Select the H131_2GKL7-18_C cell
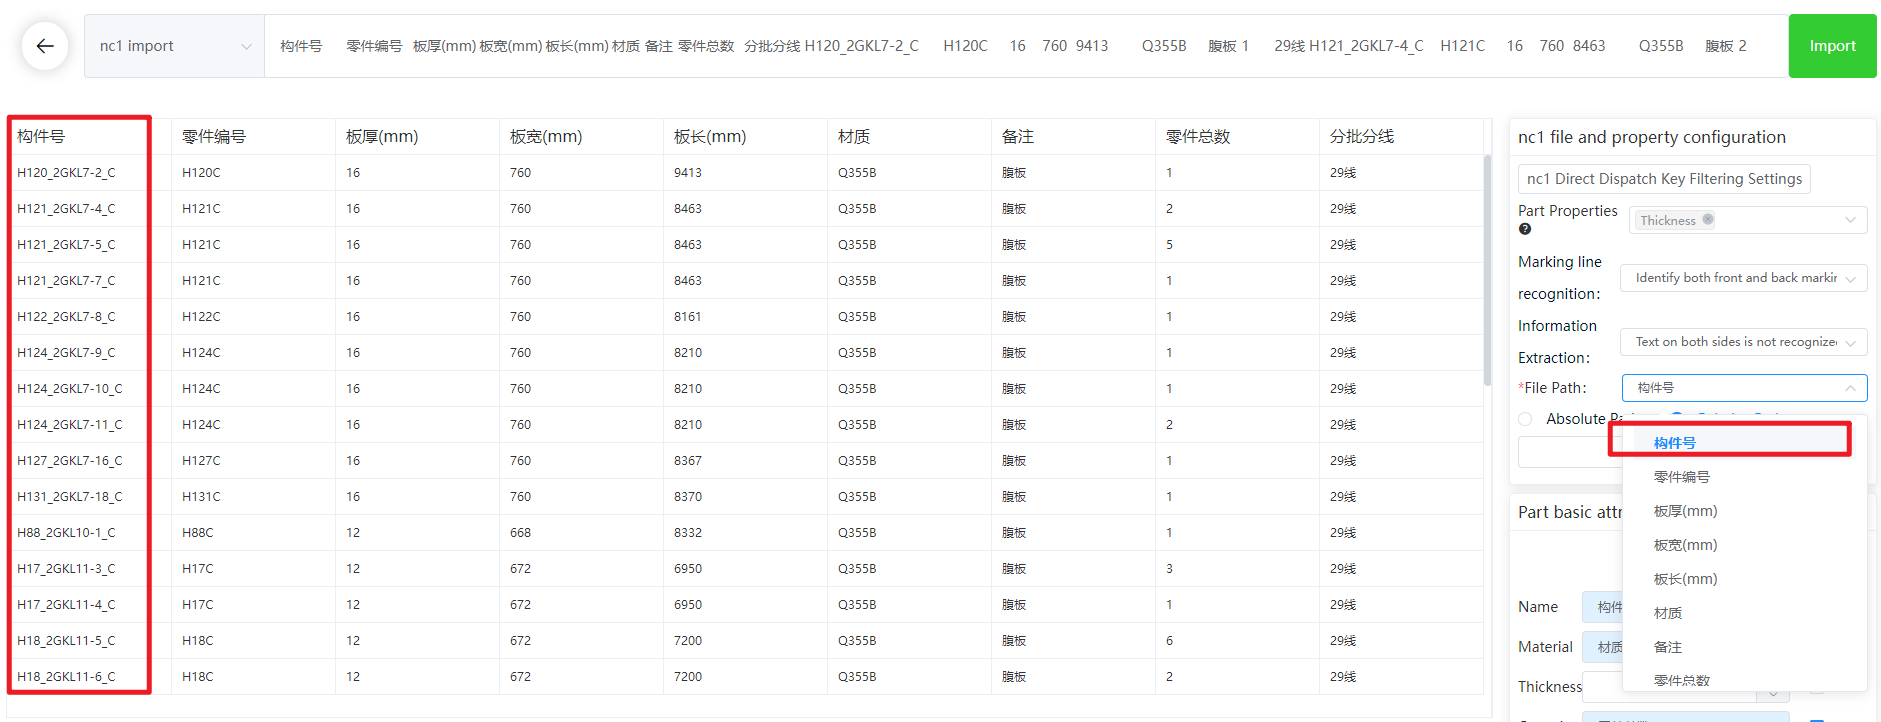Image resolution: width=1881 pixels, height=722 pixels. (x=89, y=497)
